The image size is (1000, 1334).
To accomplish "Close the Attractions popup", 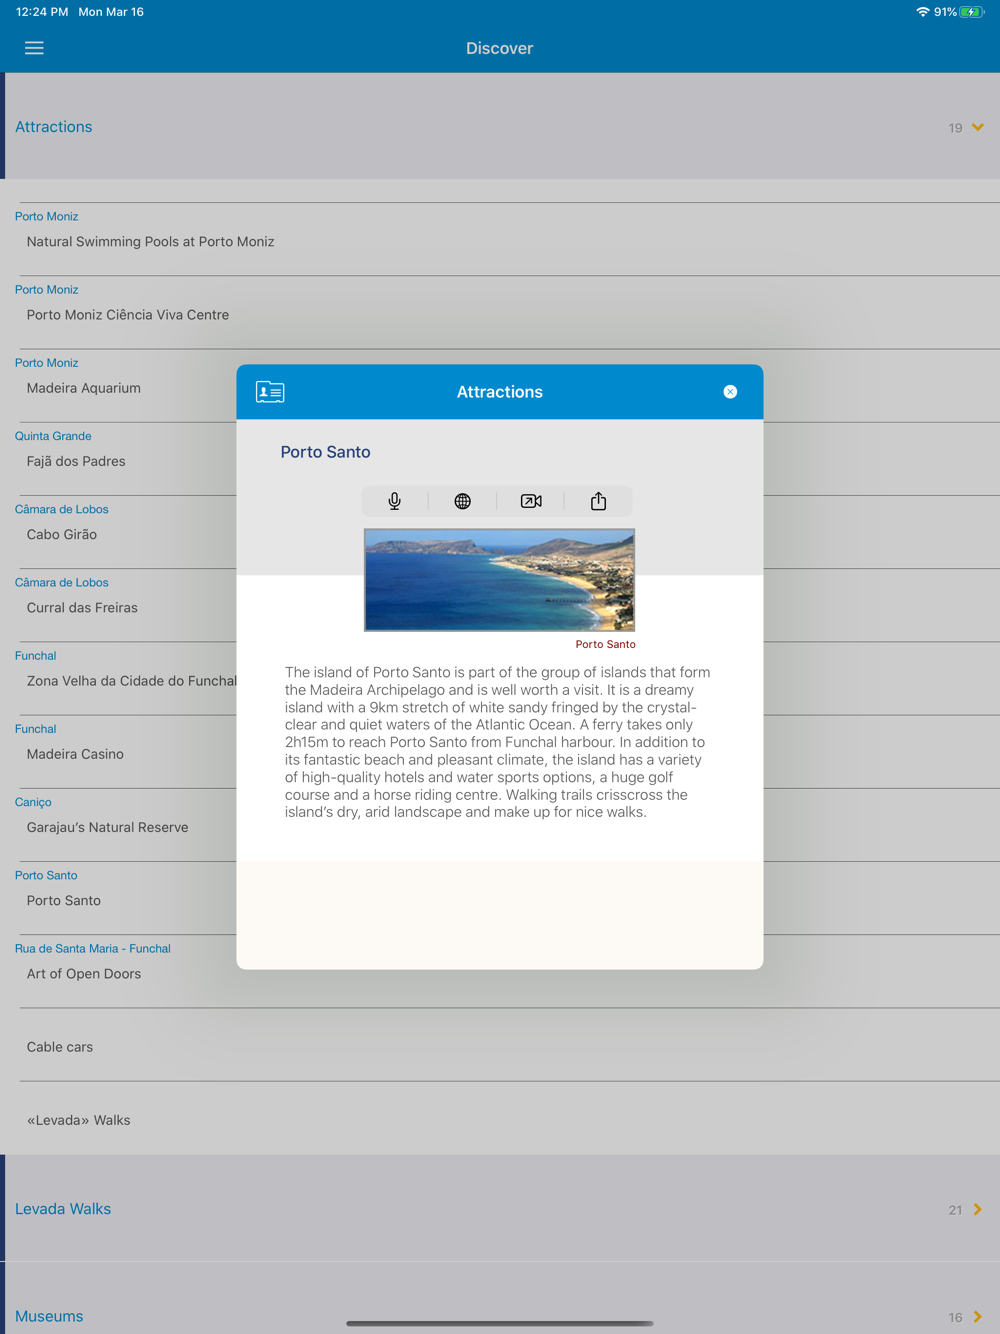I will point(730,392).
